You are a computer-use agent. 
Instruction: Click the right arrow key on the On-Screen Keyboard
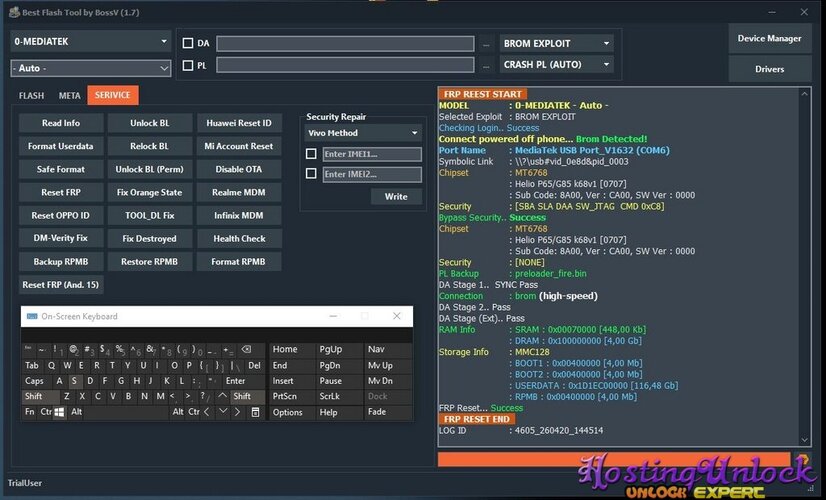(x=238, y=412)
